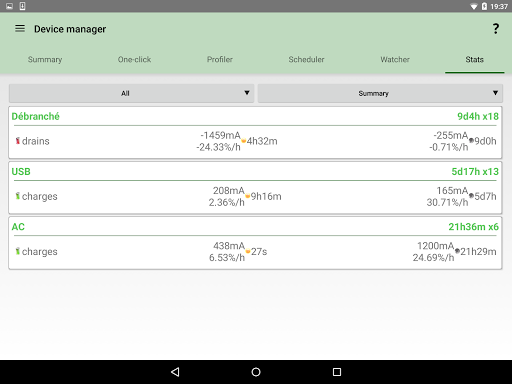Tap the AC 21h36m x6 header
This screenshot has width=512, height=384.
[x=255, y=227]
